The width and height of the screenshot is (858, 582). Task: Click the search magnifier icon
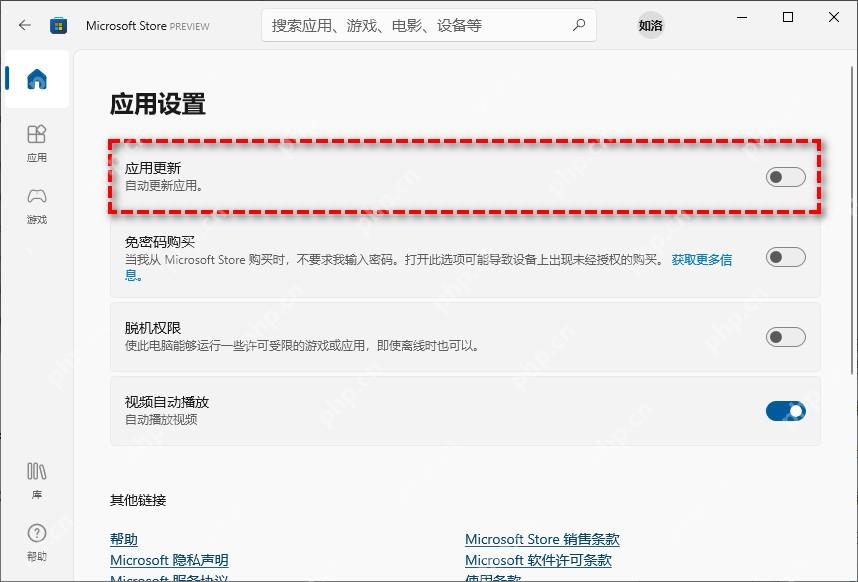pyautogui.click(x=579, y=25)
